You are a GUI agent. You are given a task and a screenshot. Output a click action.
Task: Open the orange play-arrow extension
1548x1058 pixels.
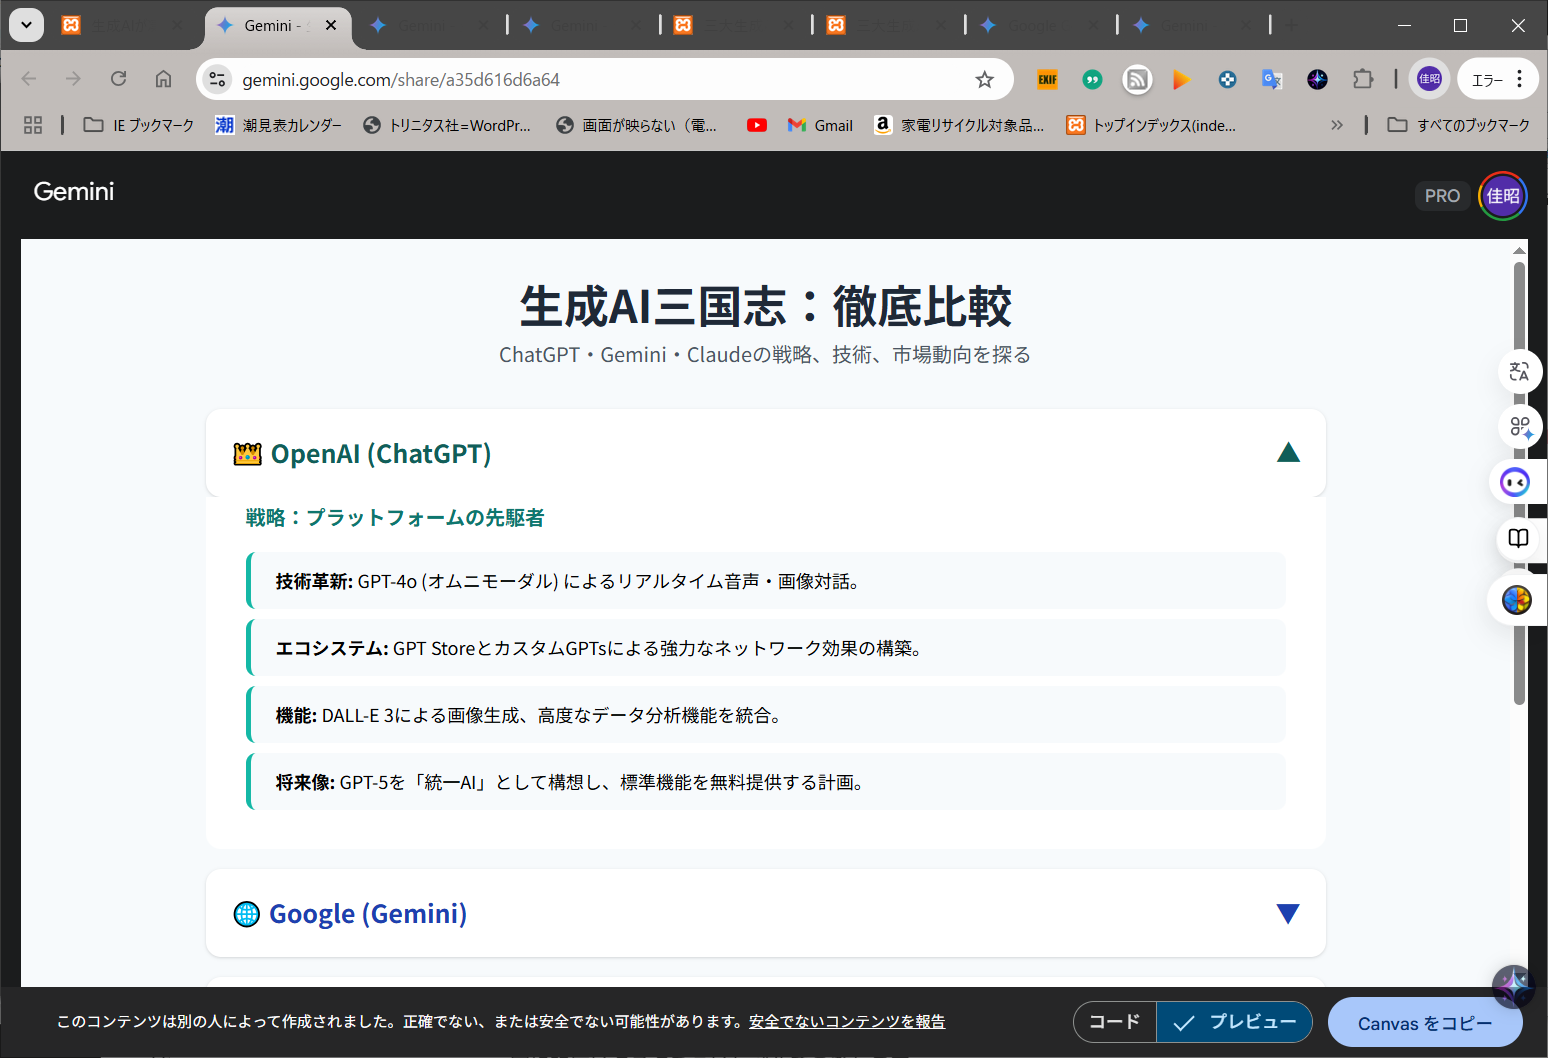pos(1182,80)
